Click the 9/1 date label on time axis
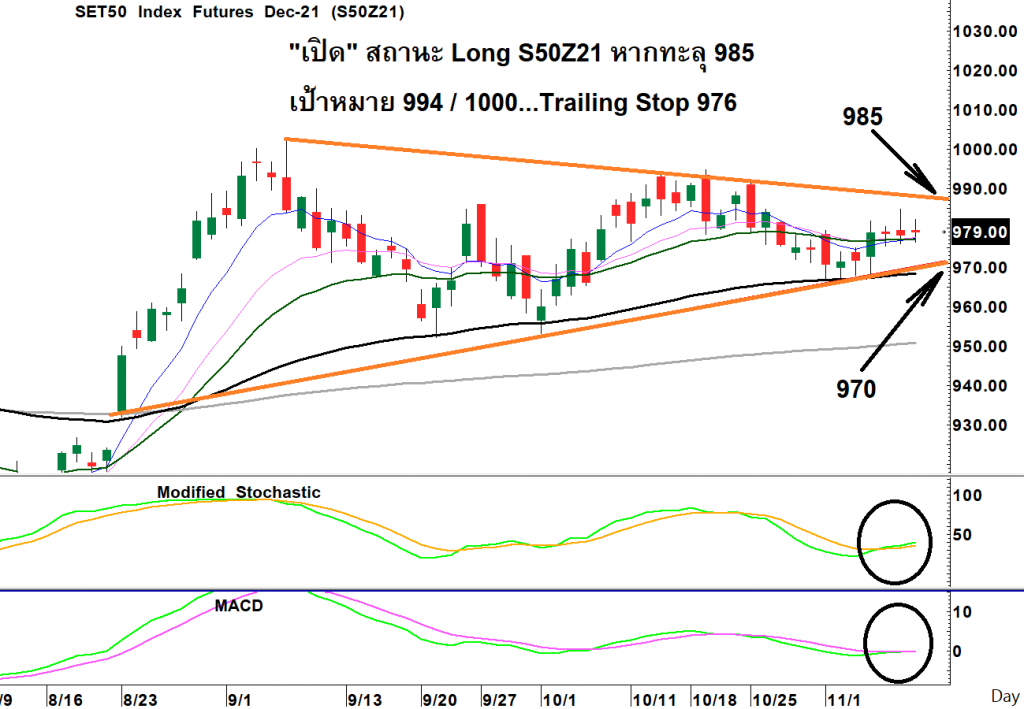Screen dimensions: 1024x709 239,701
